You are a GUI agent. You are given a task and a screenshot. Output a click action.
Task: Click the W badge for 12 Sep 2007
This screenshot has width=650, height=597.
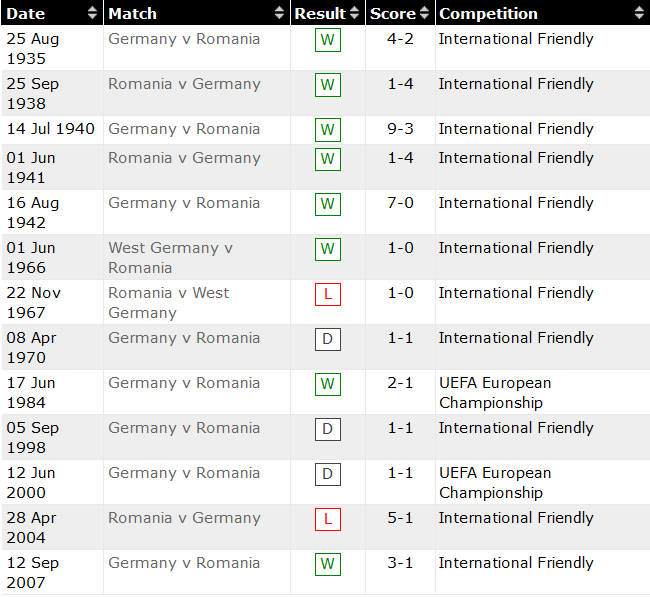coord(327,564)
